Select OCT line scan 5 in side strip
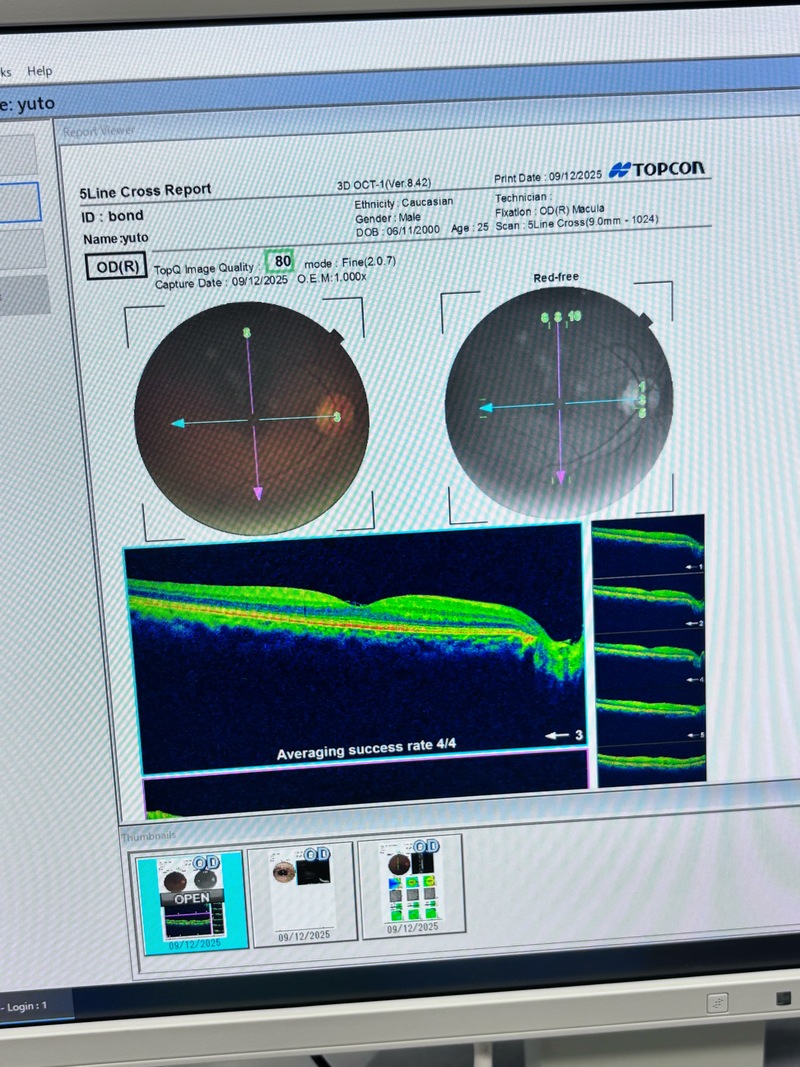Viewport: 800px width, 1067px height. pos(649,714)
